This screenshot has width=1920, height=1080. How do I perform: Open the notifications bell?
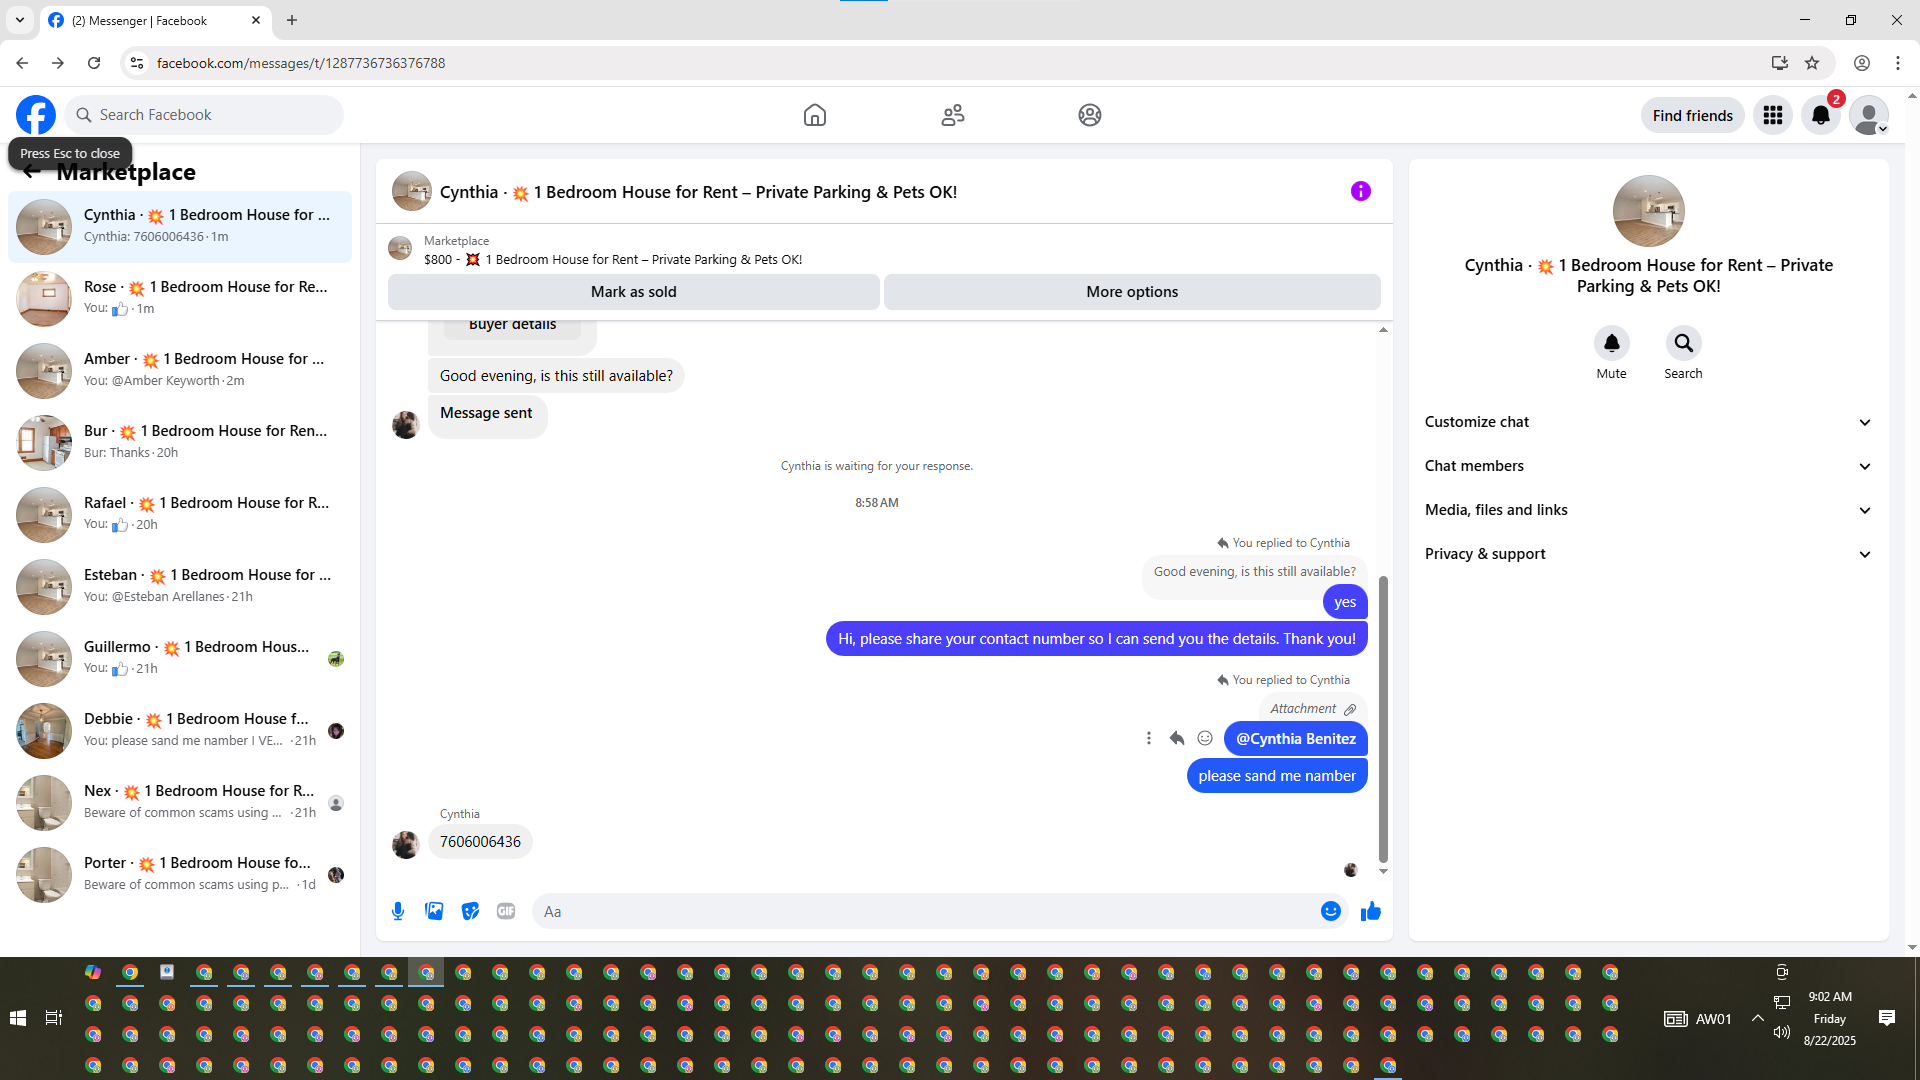click(x=1820, y=115)
